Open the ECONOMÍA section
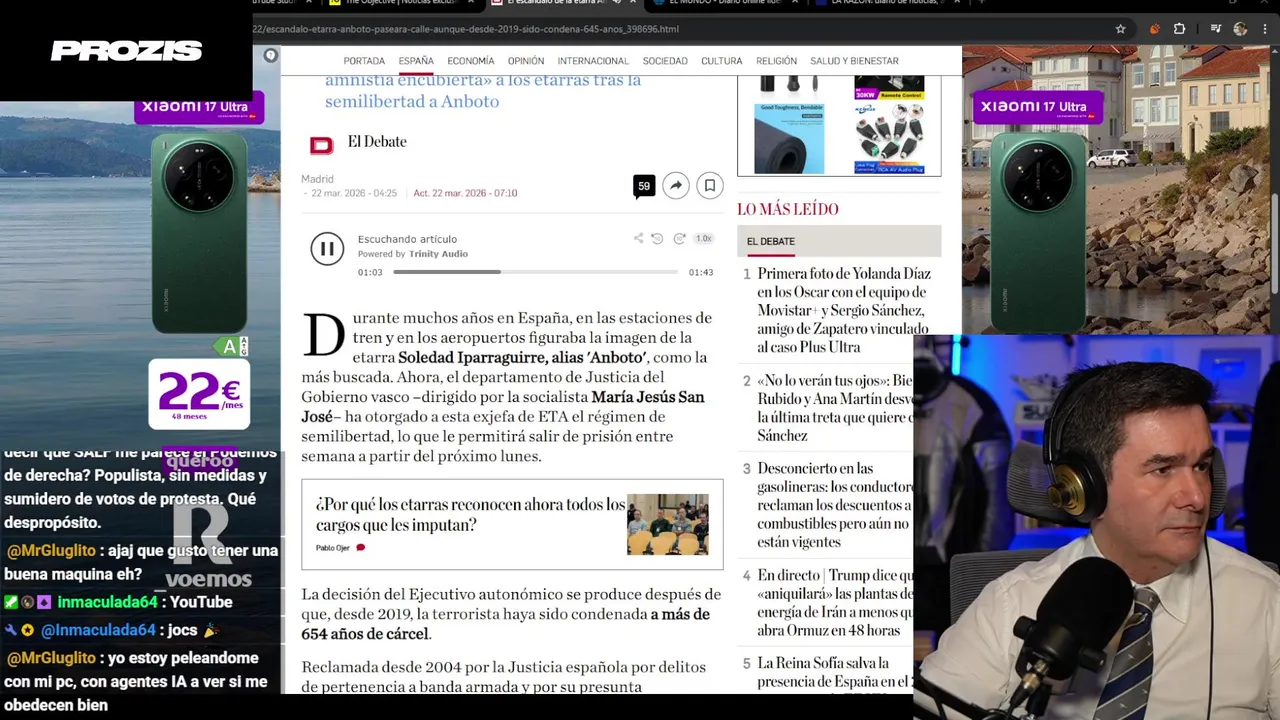The height and width of the screenshot is (720, 1280). coord(471,61)
